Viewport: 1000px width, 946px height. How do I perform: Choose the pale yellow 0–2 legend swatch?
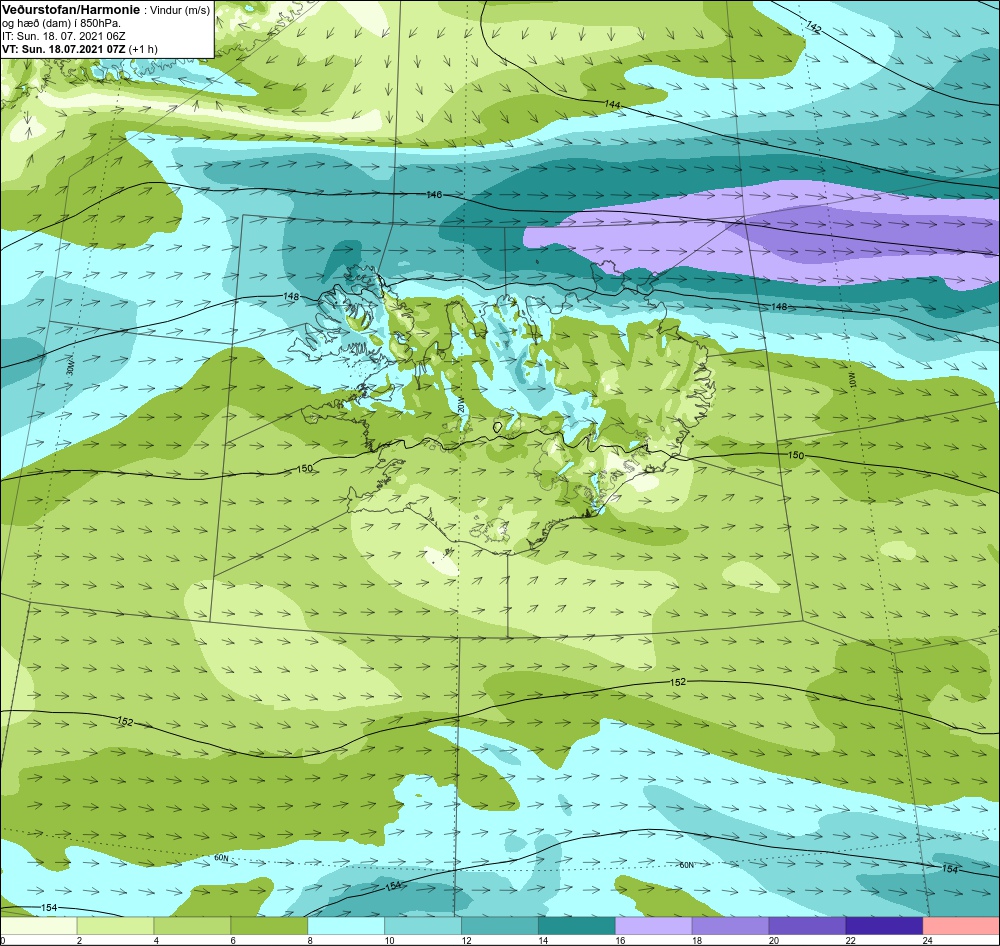38,925
